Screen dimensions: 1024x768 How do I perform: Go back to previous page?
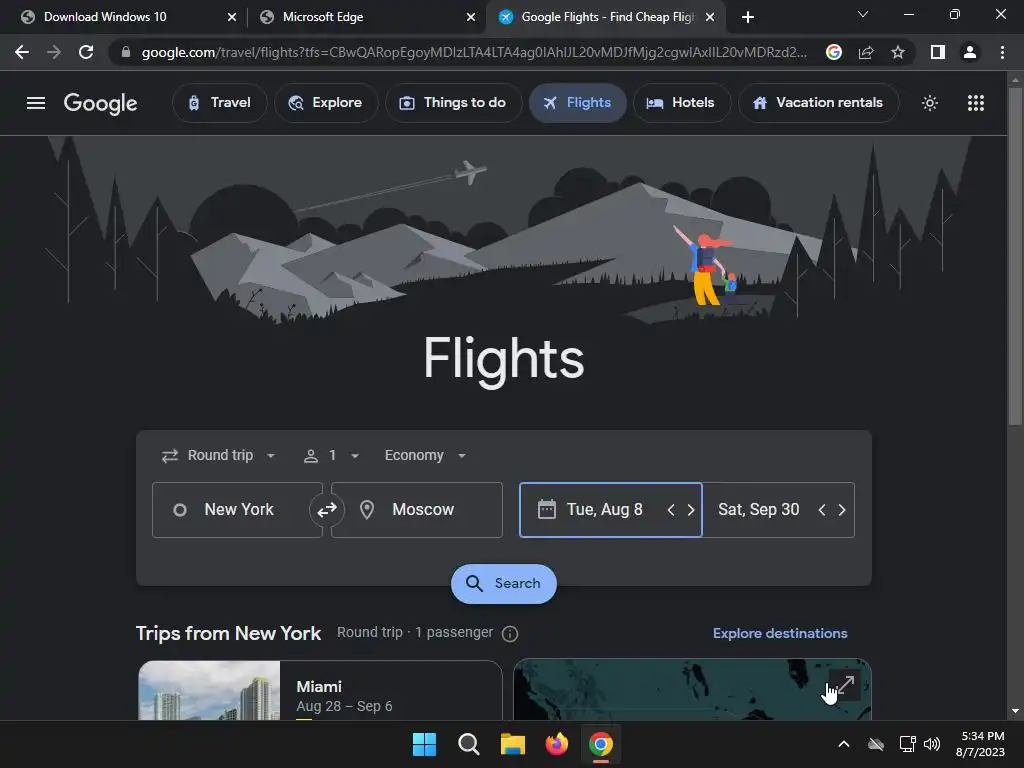click(22, 52)
